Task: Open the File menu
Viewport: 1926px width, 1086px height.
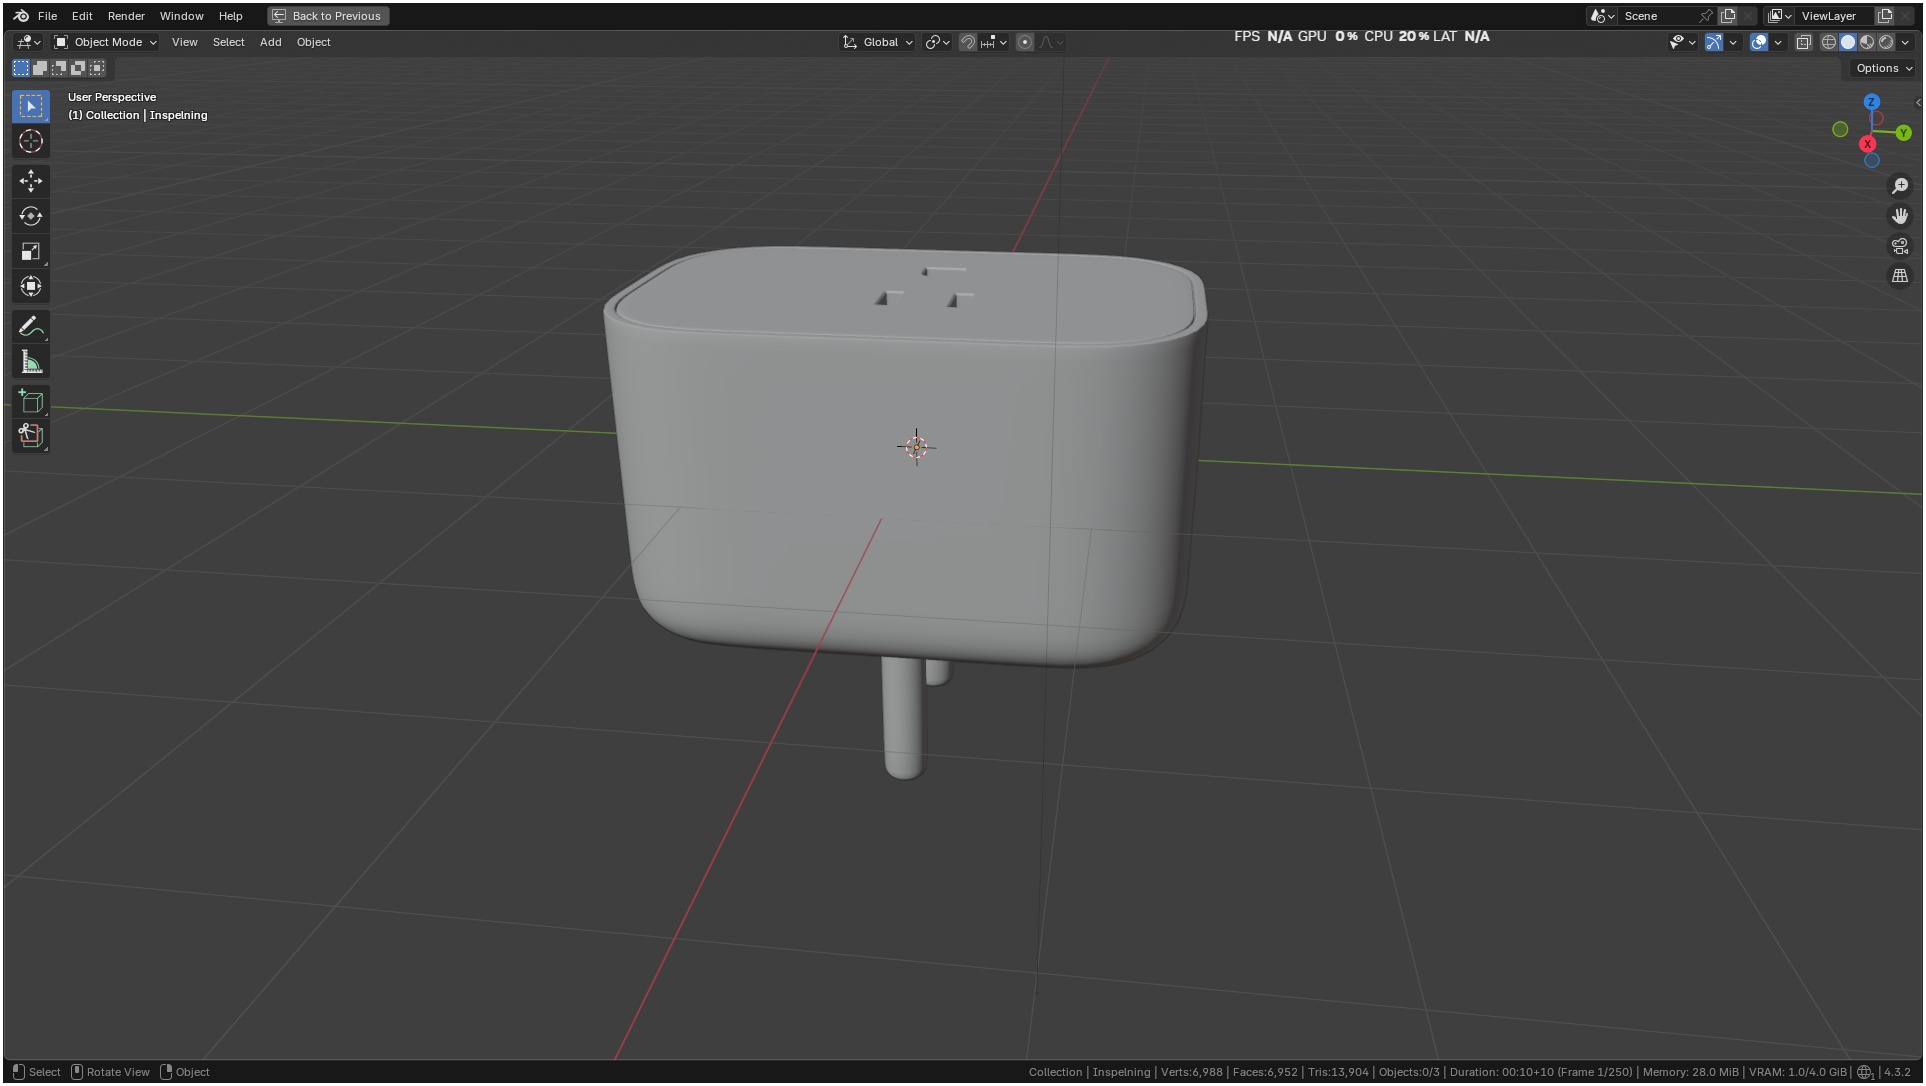Action: [47, 16]
